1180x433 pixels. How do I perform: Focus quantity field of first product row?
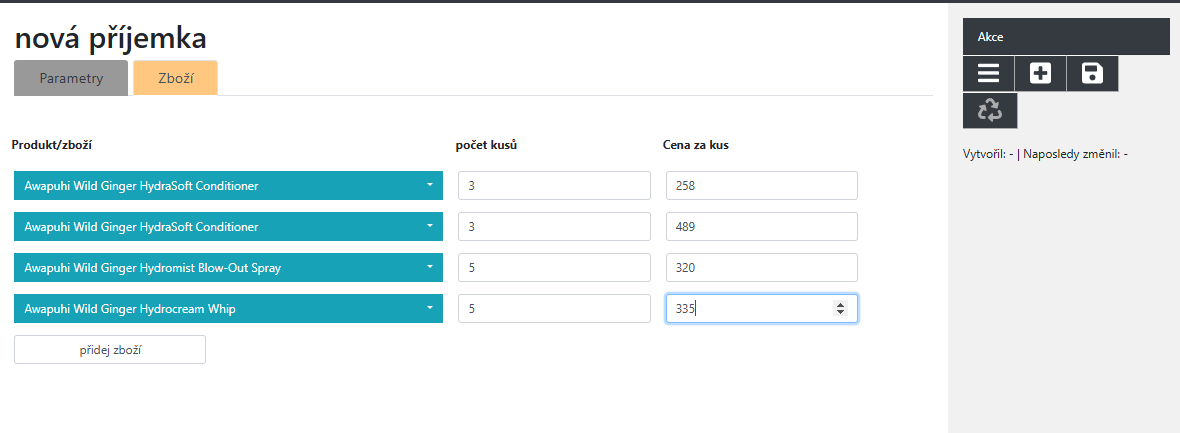(x=554, y=185)
